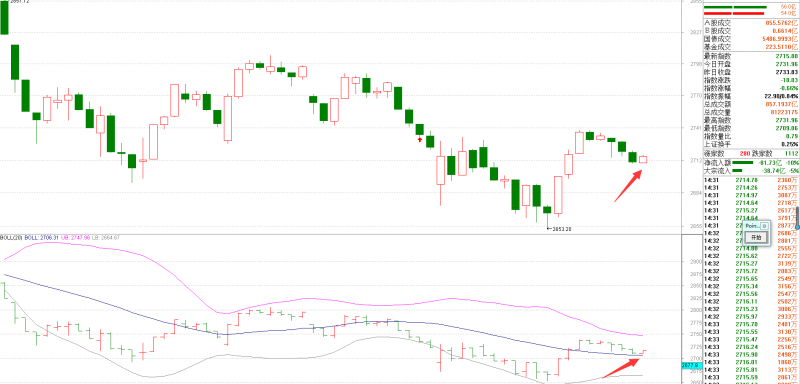Click the BOLL(20) indicator label
The image size is (800, 384).
click(x=12, y=238)
